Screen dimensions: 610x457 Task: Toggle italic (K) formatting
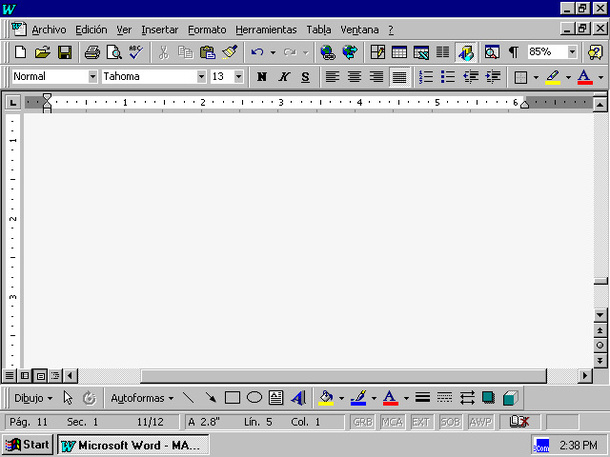click(284, 77)
